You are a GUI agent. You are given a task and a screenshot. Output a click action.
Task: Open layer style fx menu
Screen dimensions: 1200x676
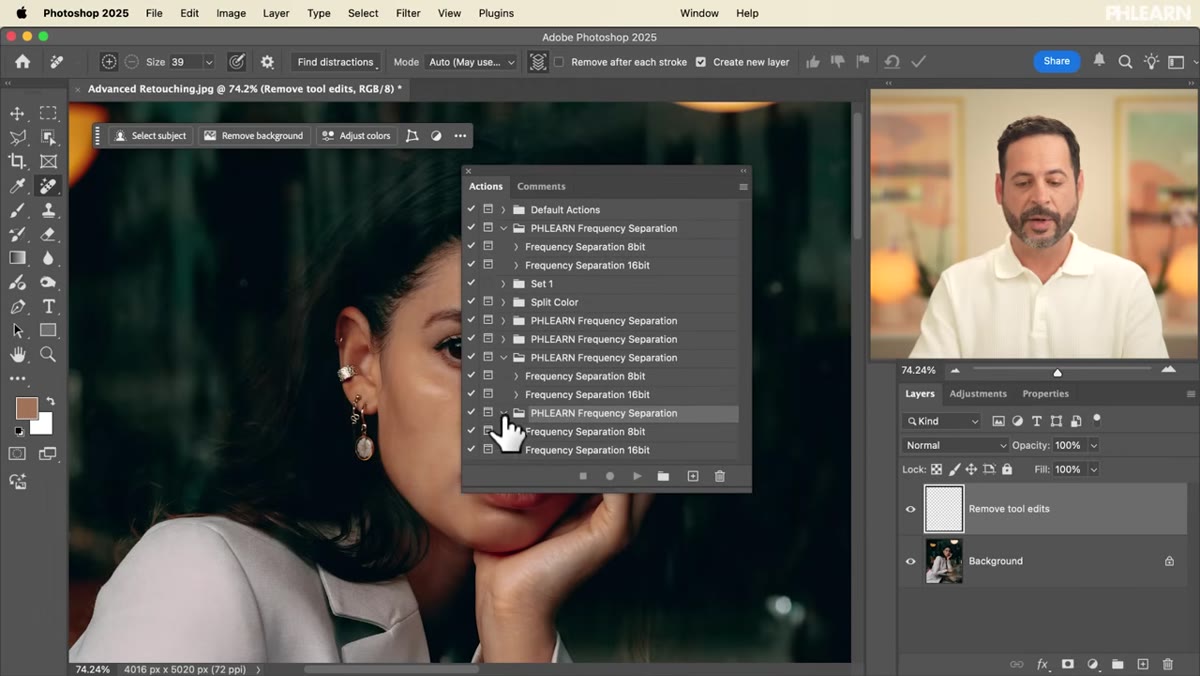1042,664
